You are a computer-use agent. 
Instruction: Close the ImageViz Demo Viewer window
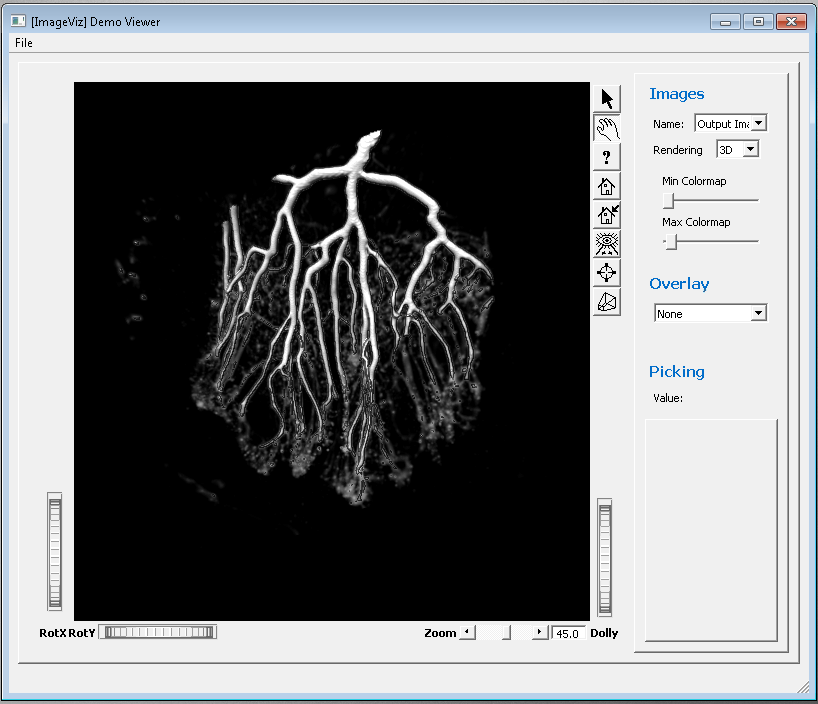point(791,22)
